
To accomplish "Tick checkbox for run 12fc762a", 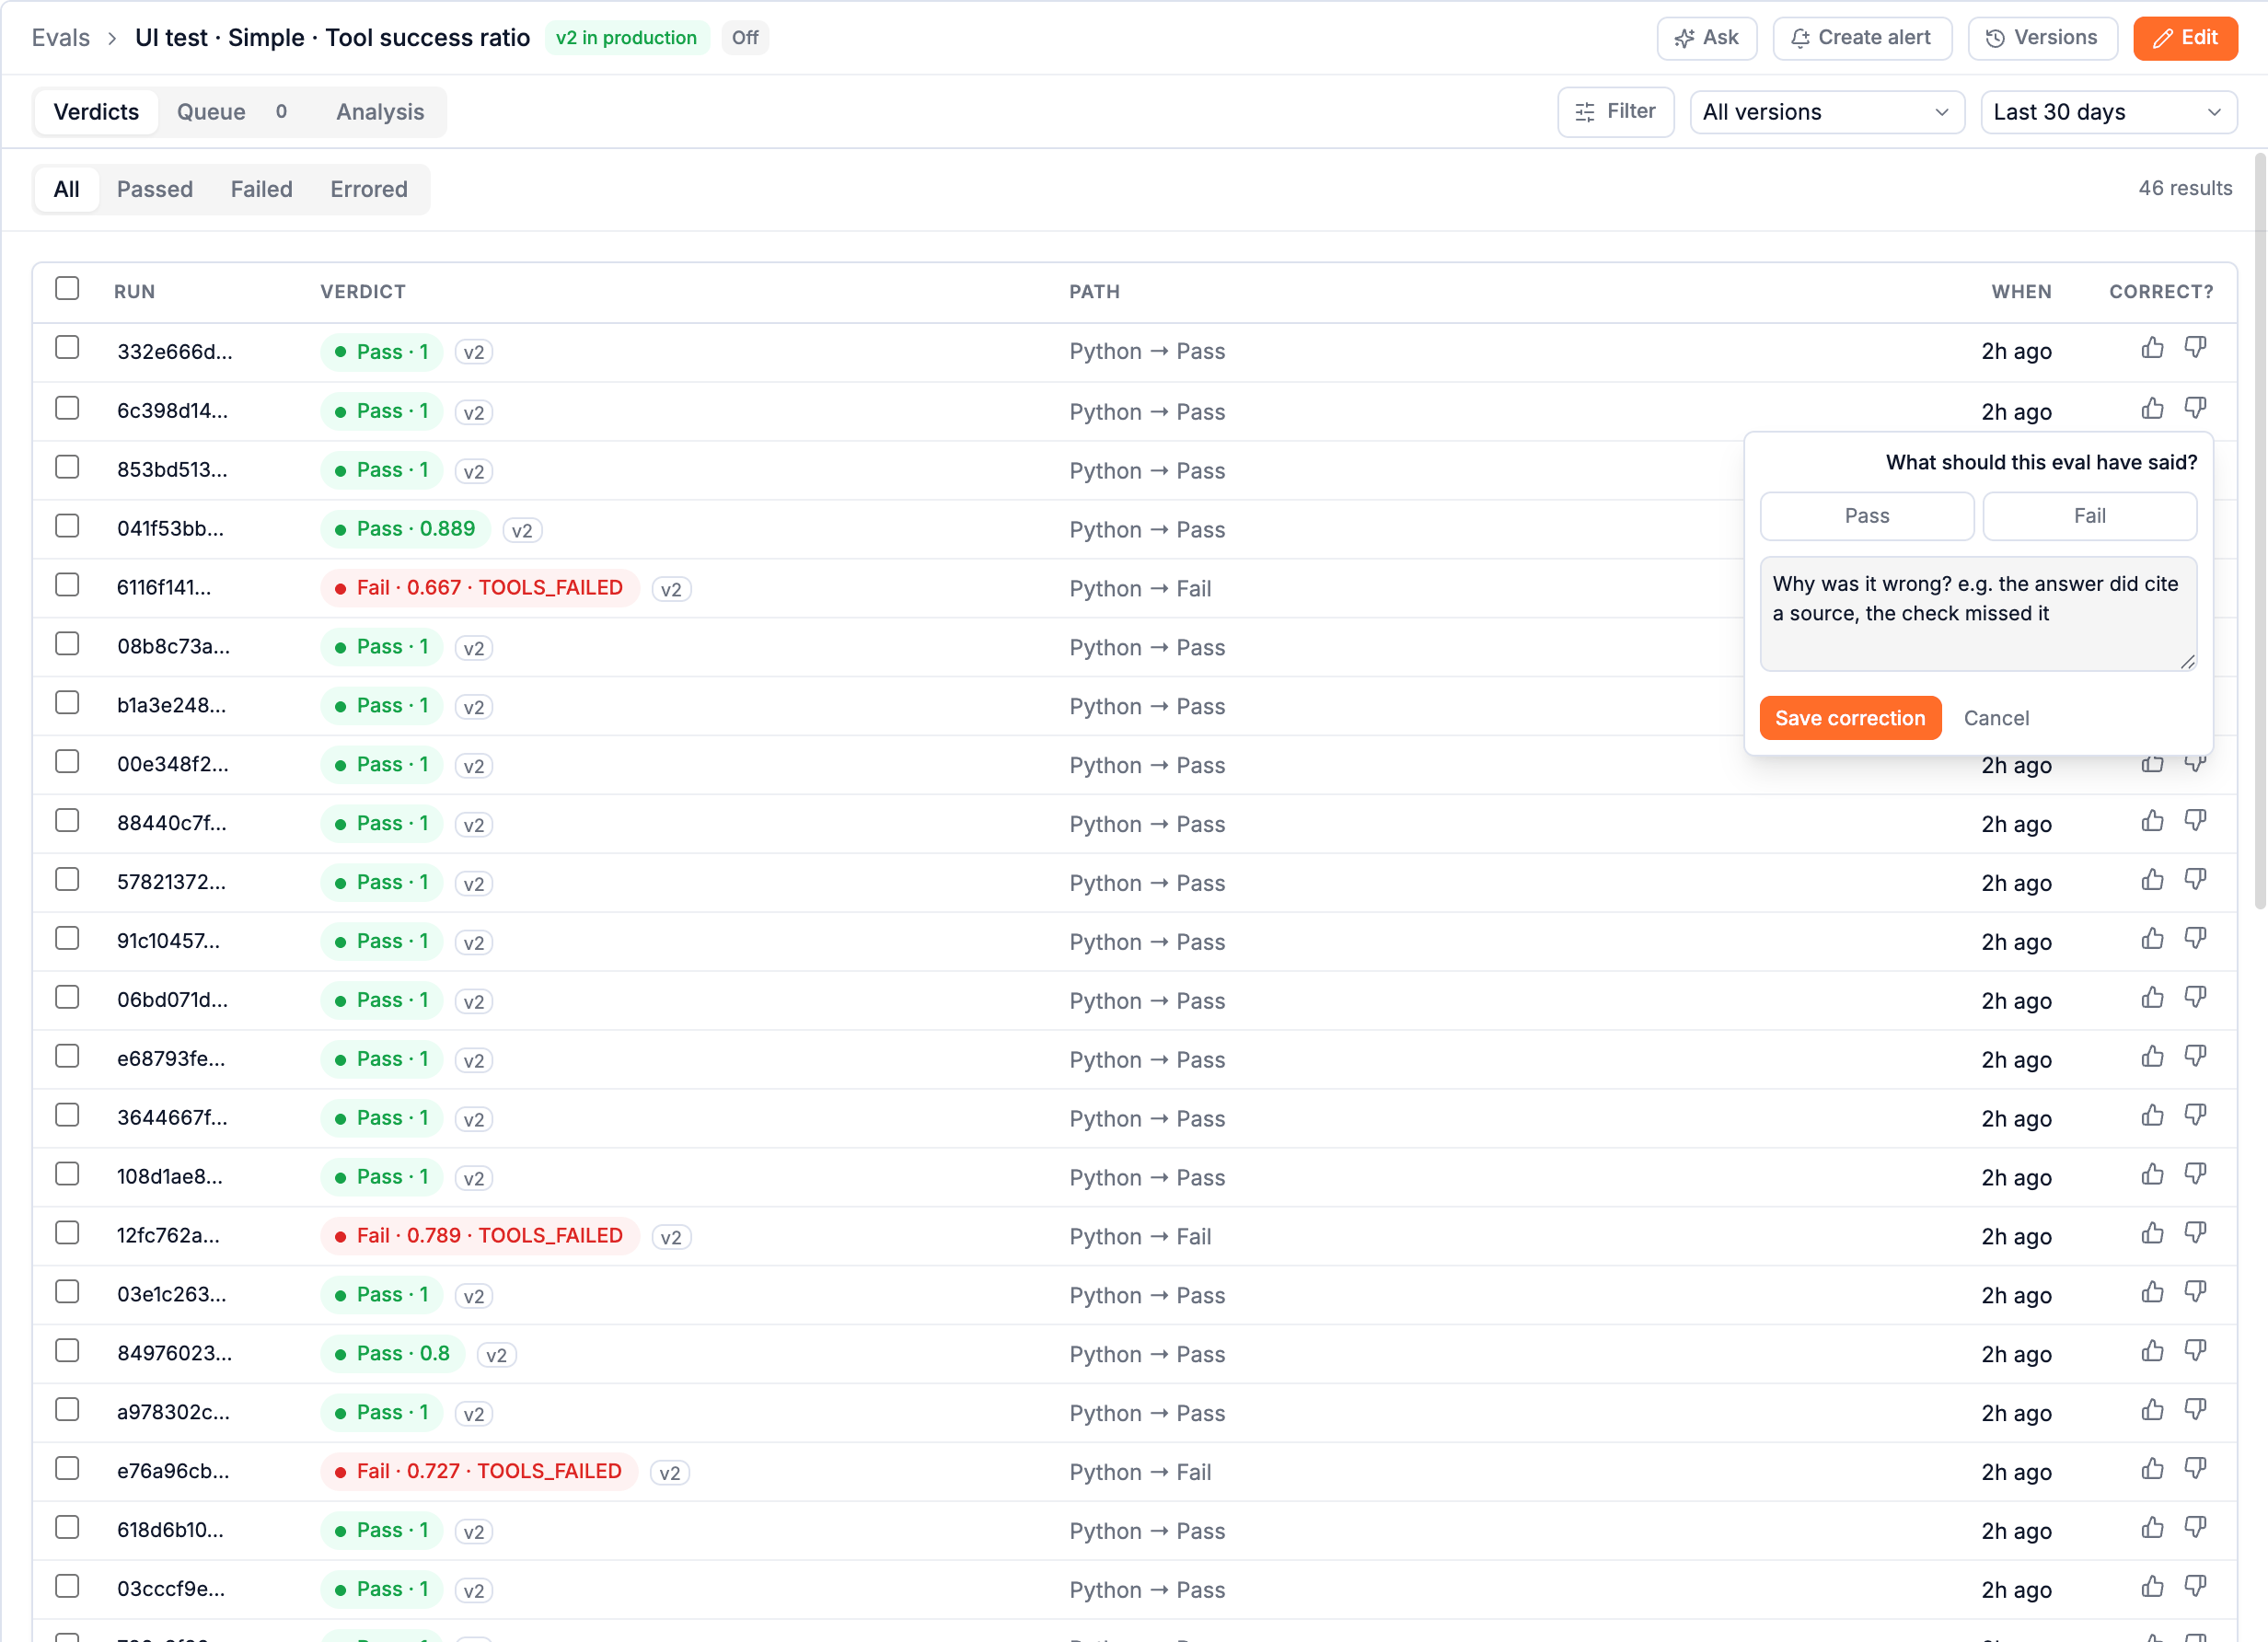I will coord(67,1233).
